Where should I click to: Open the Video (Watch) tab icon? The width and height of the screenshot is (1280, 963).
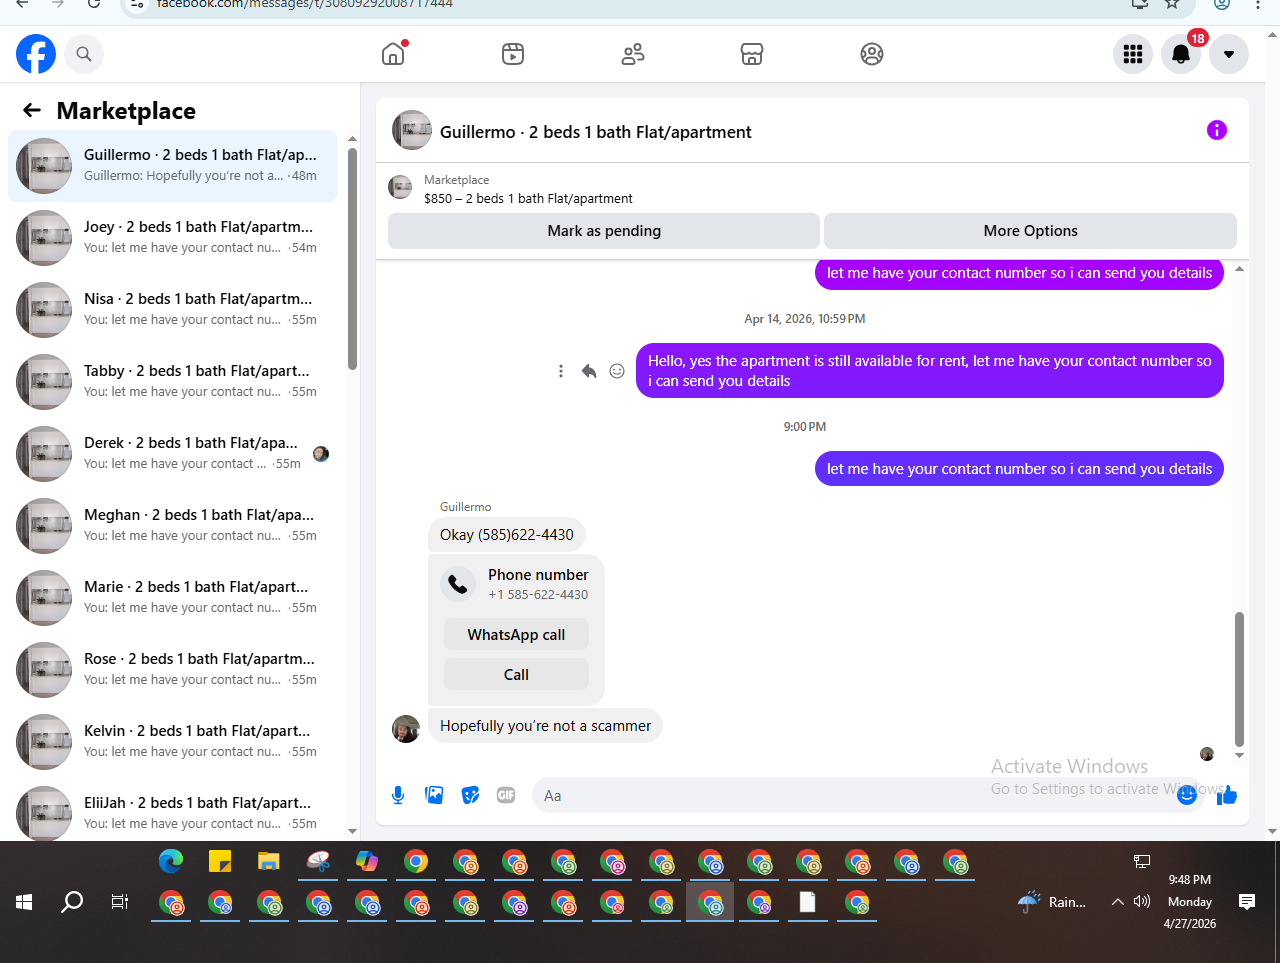(513, 54)
